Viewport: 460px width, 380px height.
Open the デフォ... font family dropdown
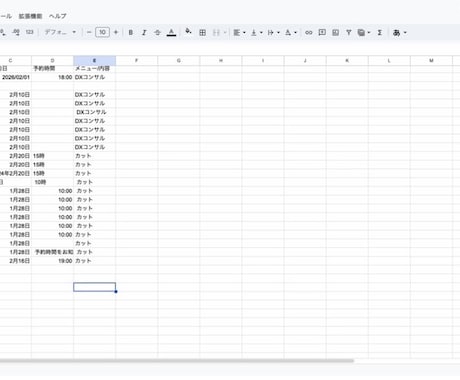(x=60, y=32)
